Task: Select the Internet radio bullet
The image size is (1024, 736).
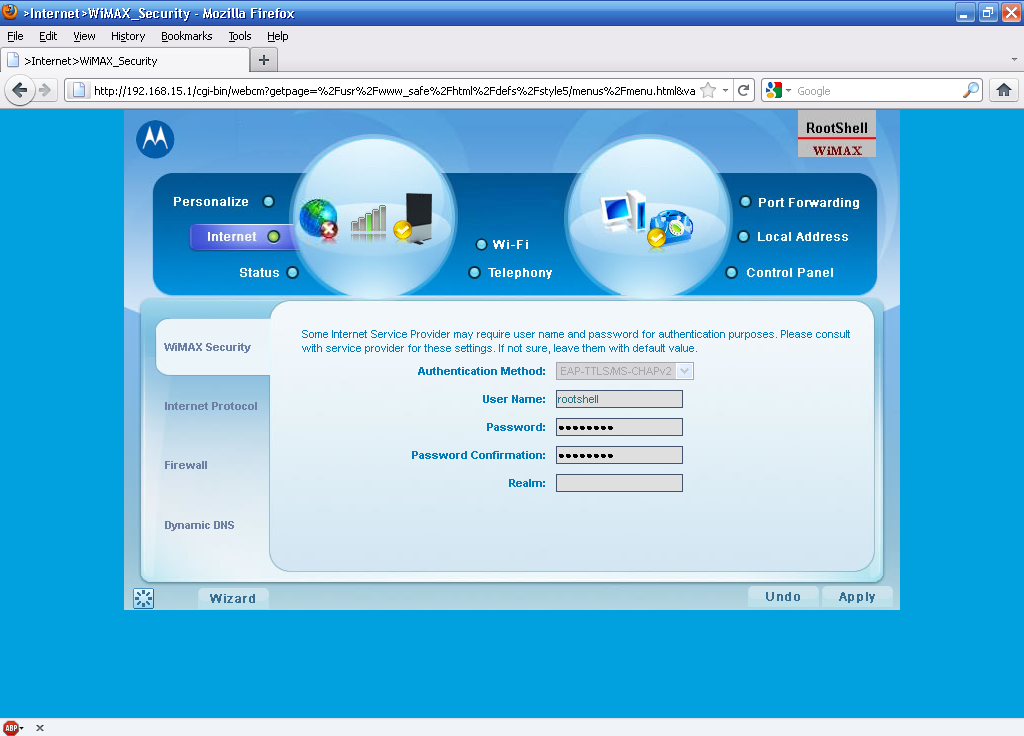Action: (274, 236)
